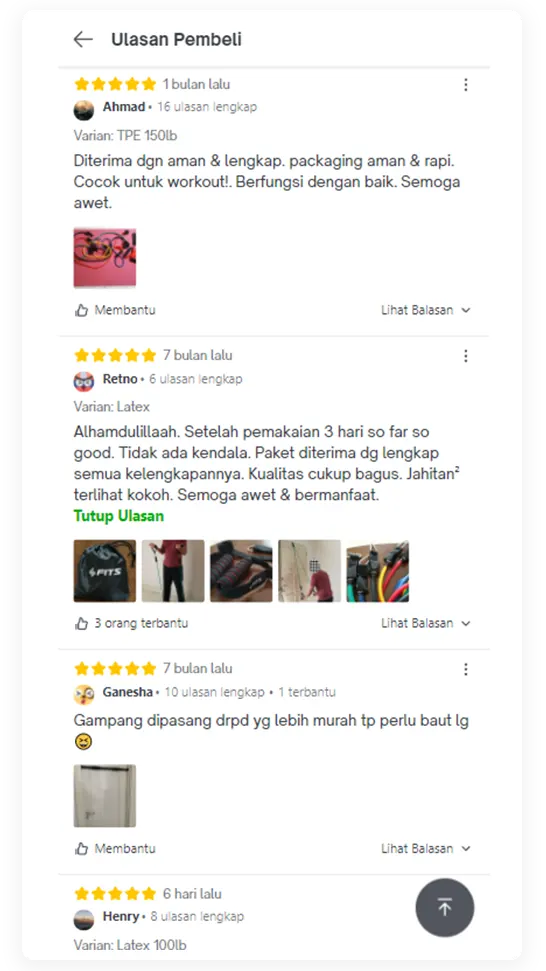This screenshot has height=971, width=546.
Task: Click Henry's profile avatar
Action: click(84, 920)
